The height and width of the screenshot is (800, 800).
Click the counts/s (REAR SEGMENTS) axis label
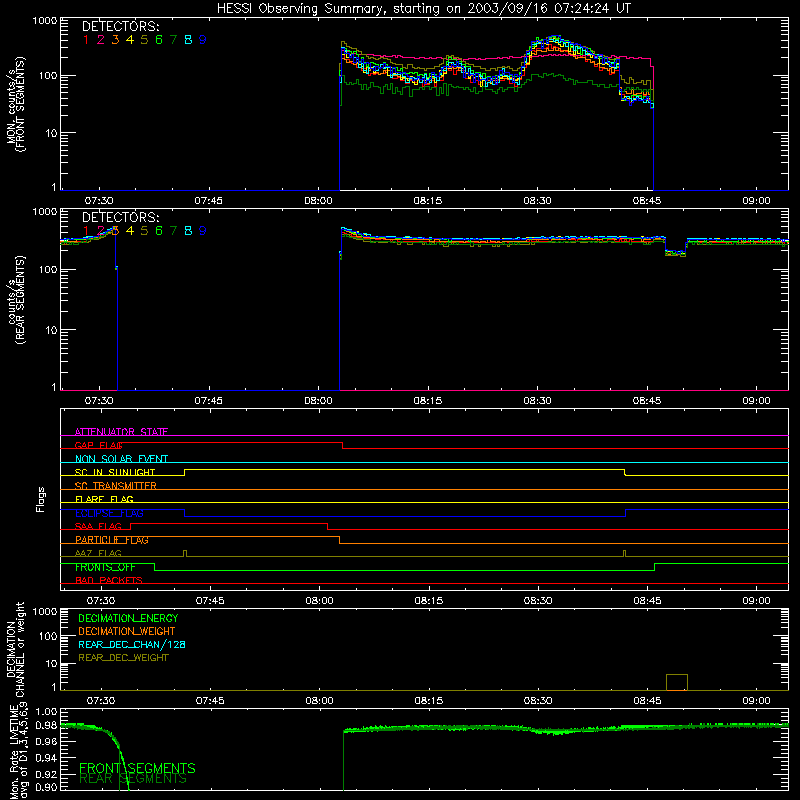[x=16, y=300]
